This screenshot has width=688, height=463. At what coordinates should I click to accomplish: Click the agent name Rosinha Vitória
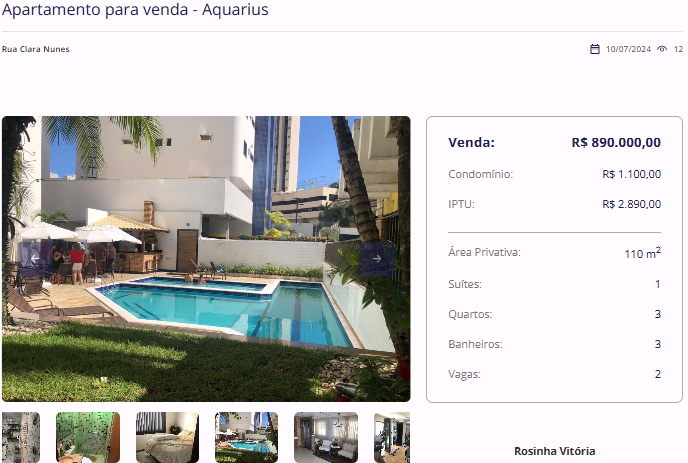coord(555,451)
